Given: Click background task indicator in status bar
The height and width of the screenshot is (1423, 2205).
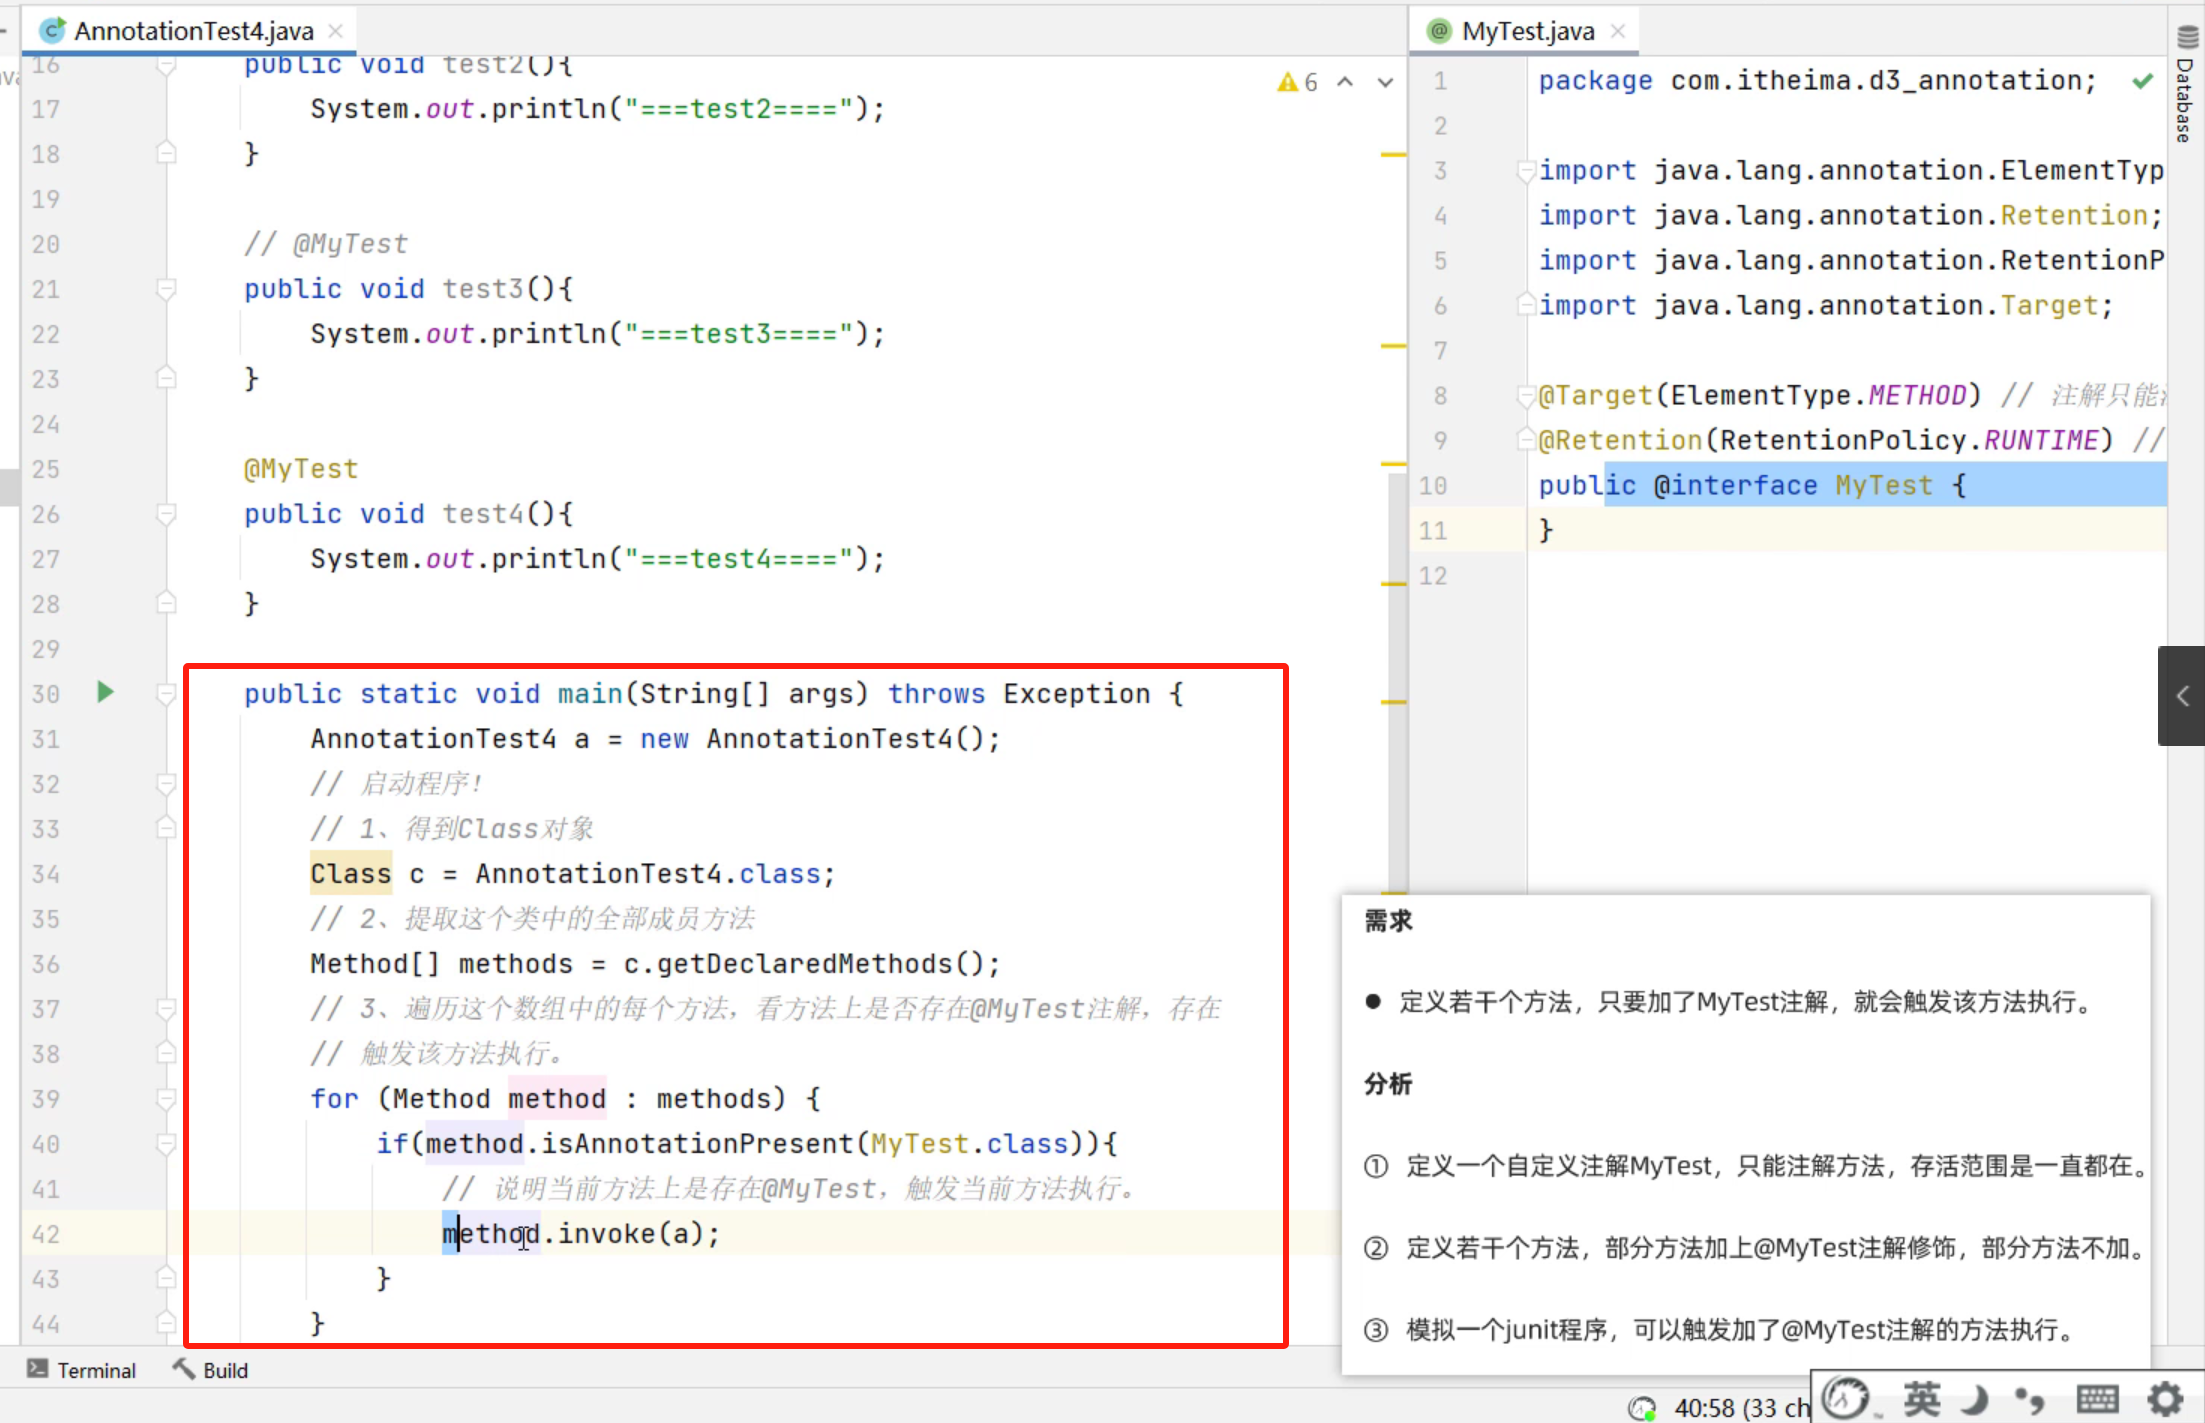Looking at the screenshot, I should pos(1641,1408).
